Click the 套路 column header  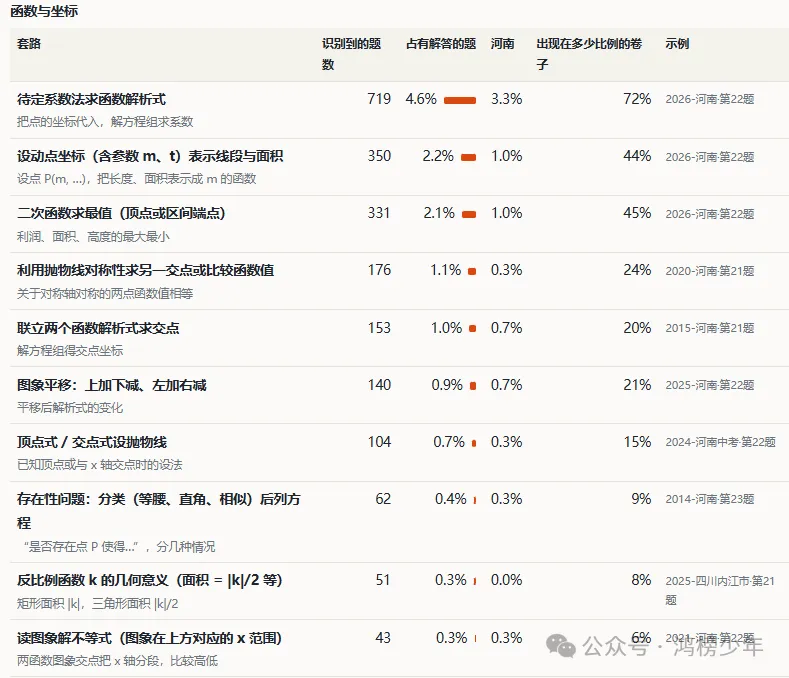(x=29, y=44)
